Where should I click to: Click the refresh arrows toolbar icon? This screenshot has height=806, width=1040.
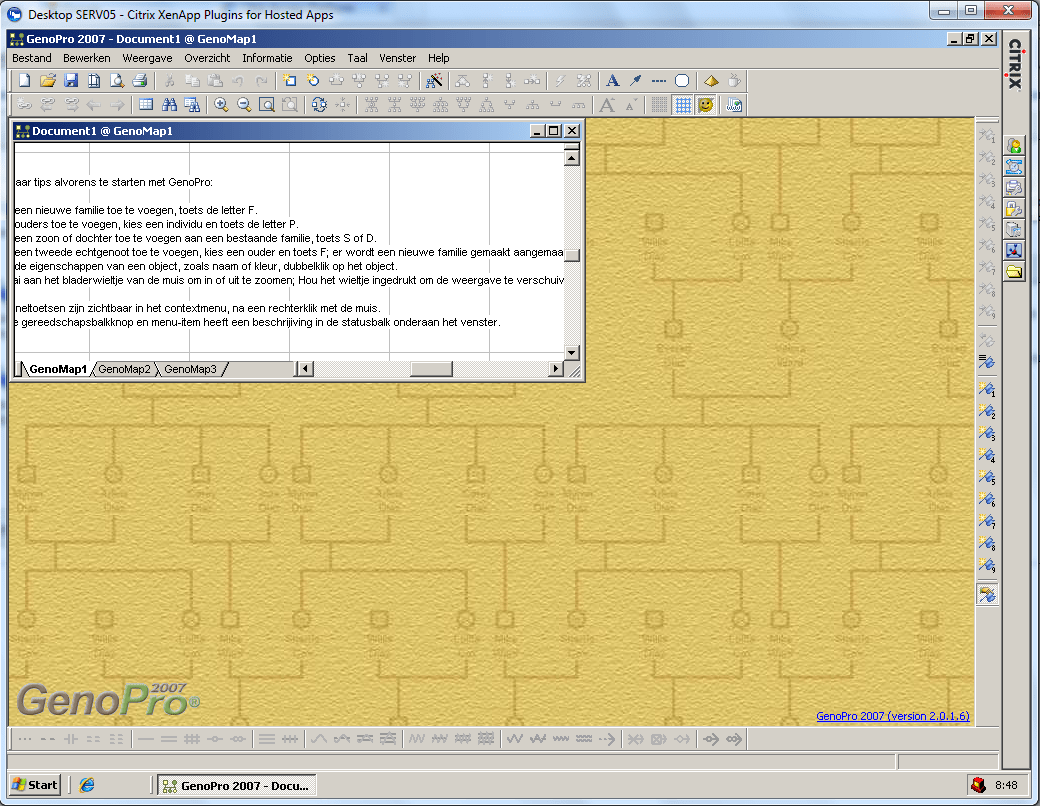pyautogui.click(x=319, y=105)
